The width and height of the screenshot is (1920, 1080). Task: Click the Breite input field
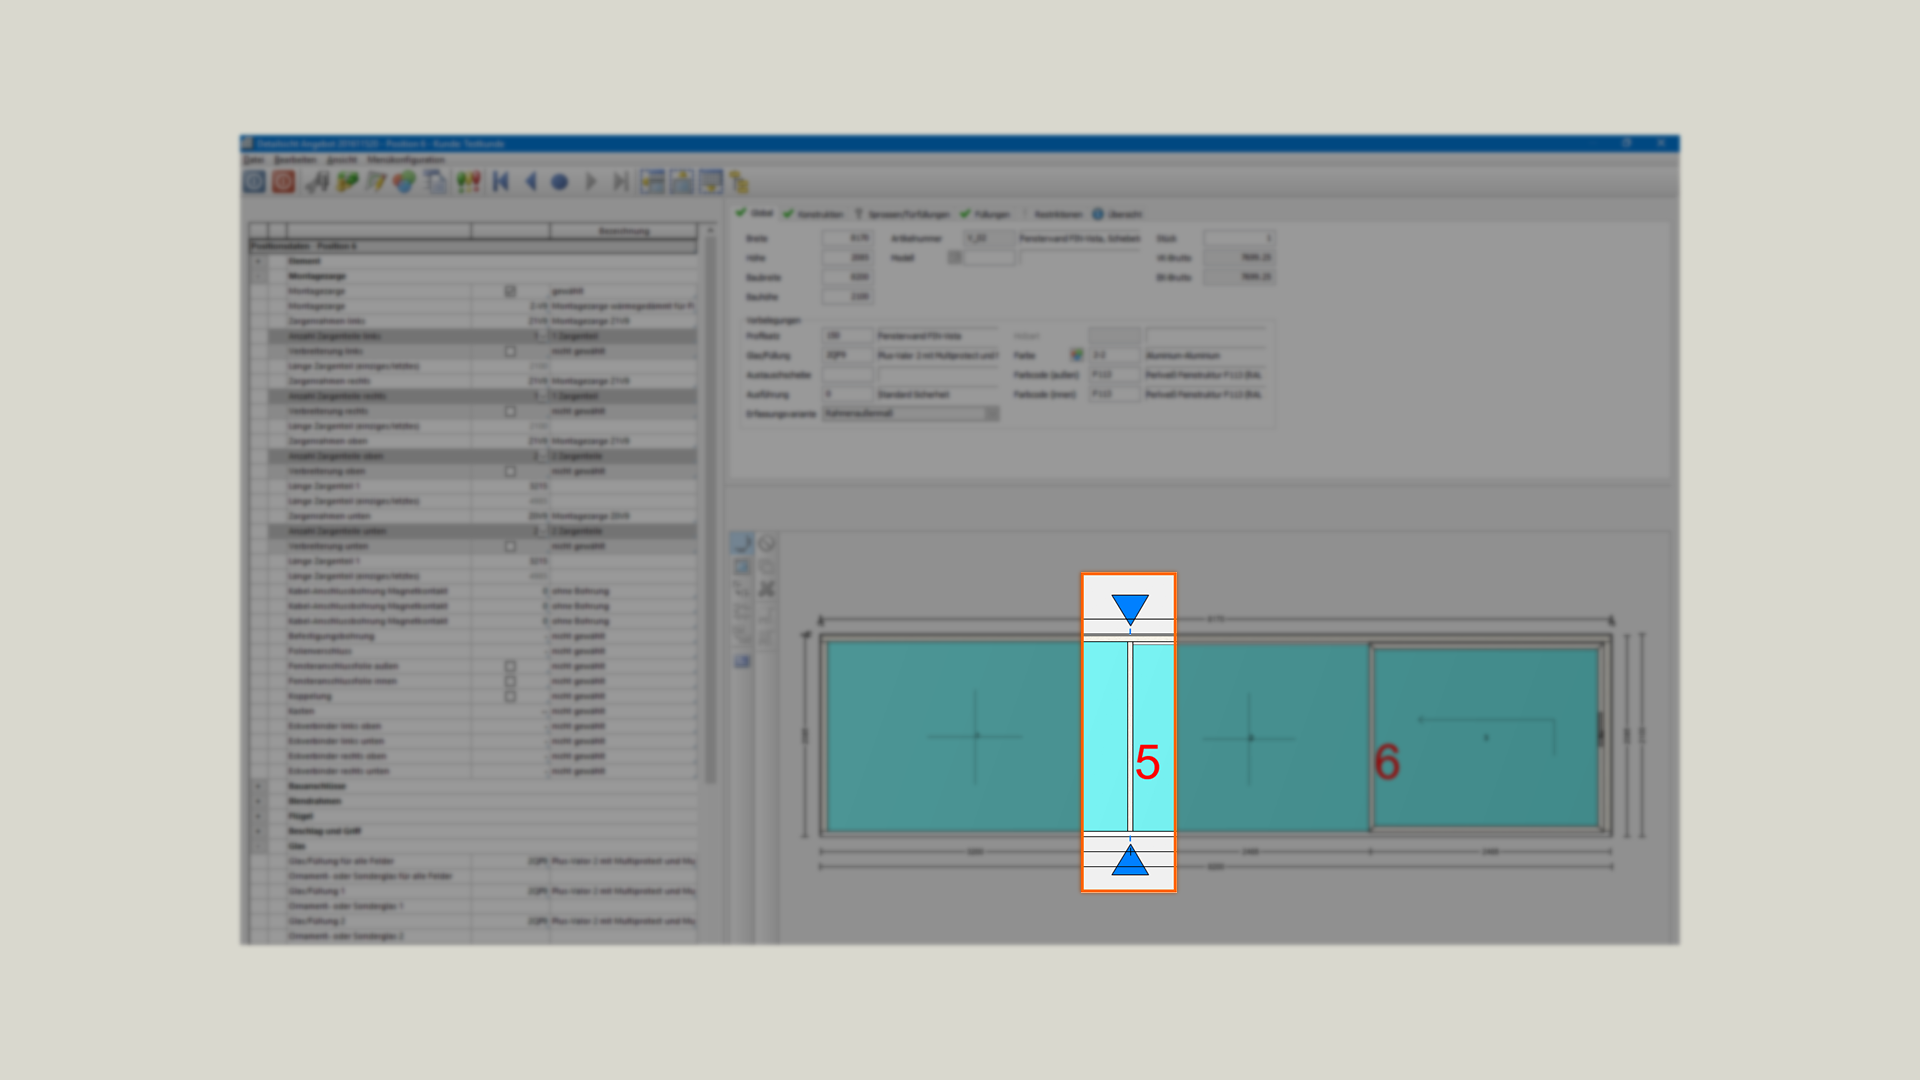(x=847, y=238)
